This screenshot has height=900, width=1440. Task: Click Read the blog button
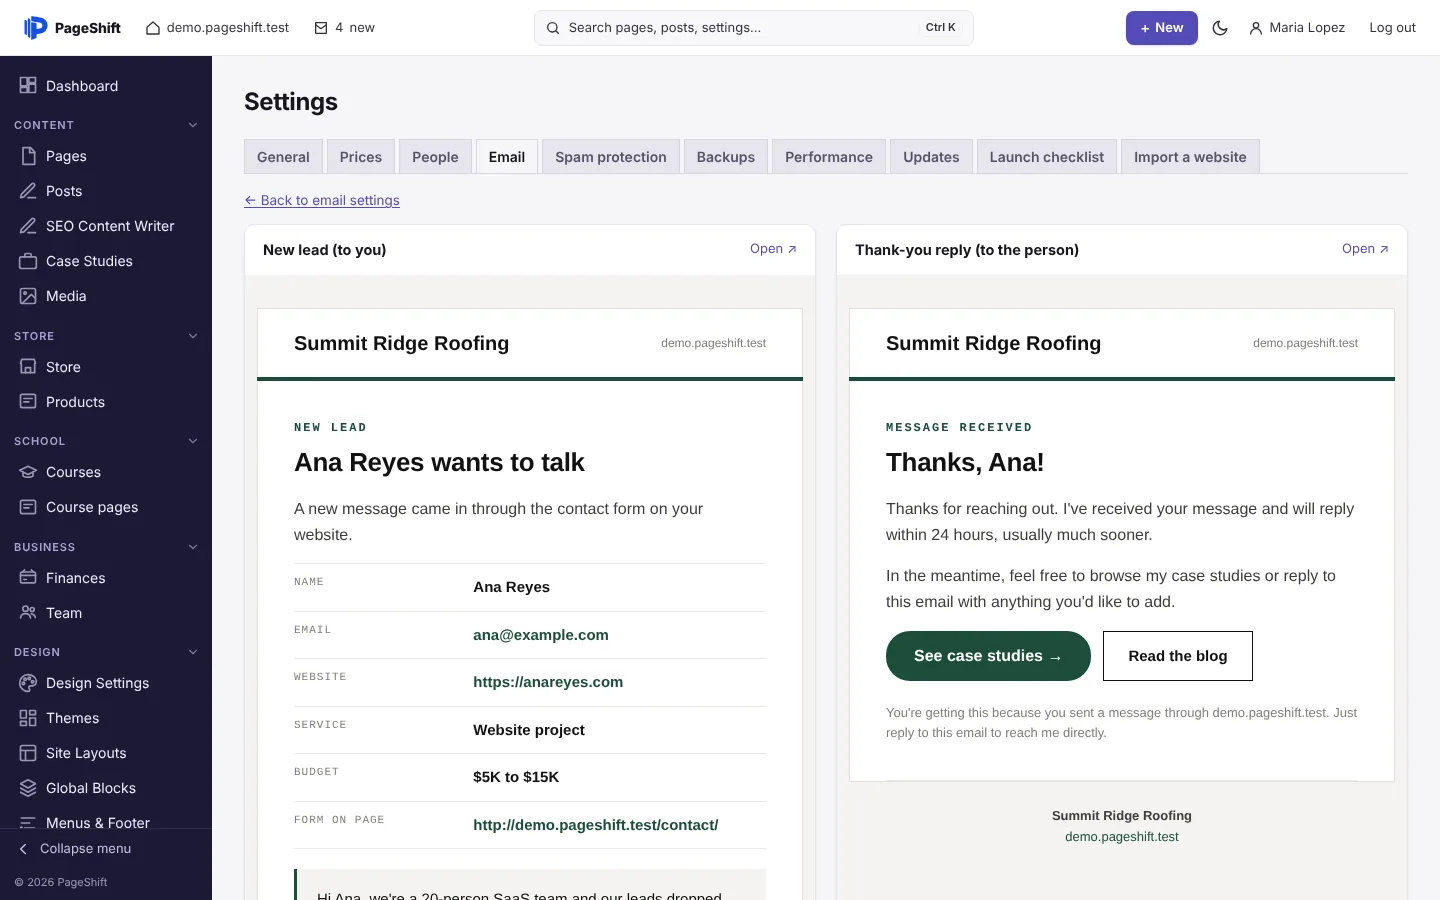pos(1178,656)
